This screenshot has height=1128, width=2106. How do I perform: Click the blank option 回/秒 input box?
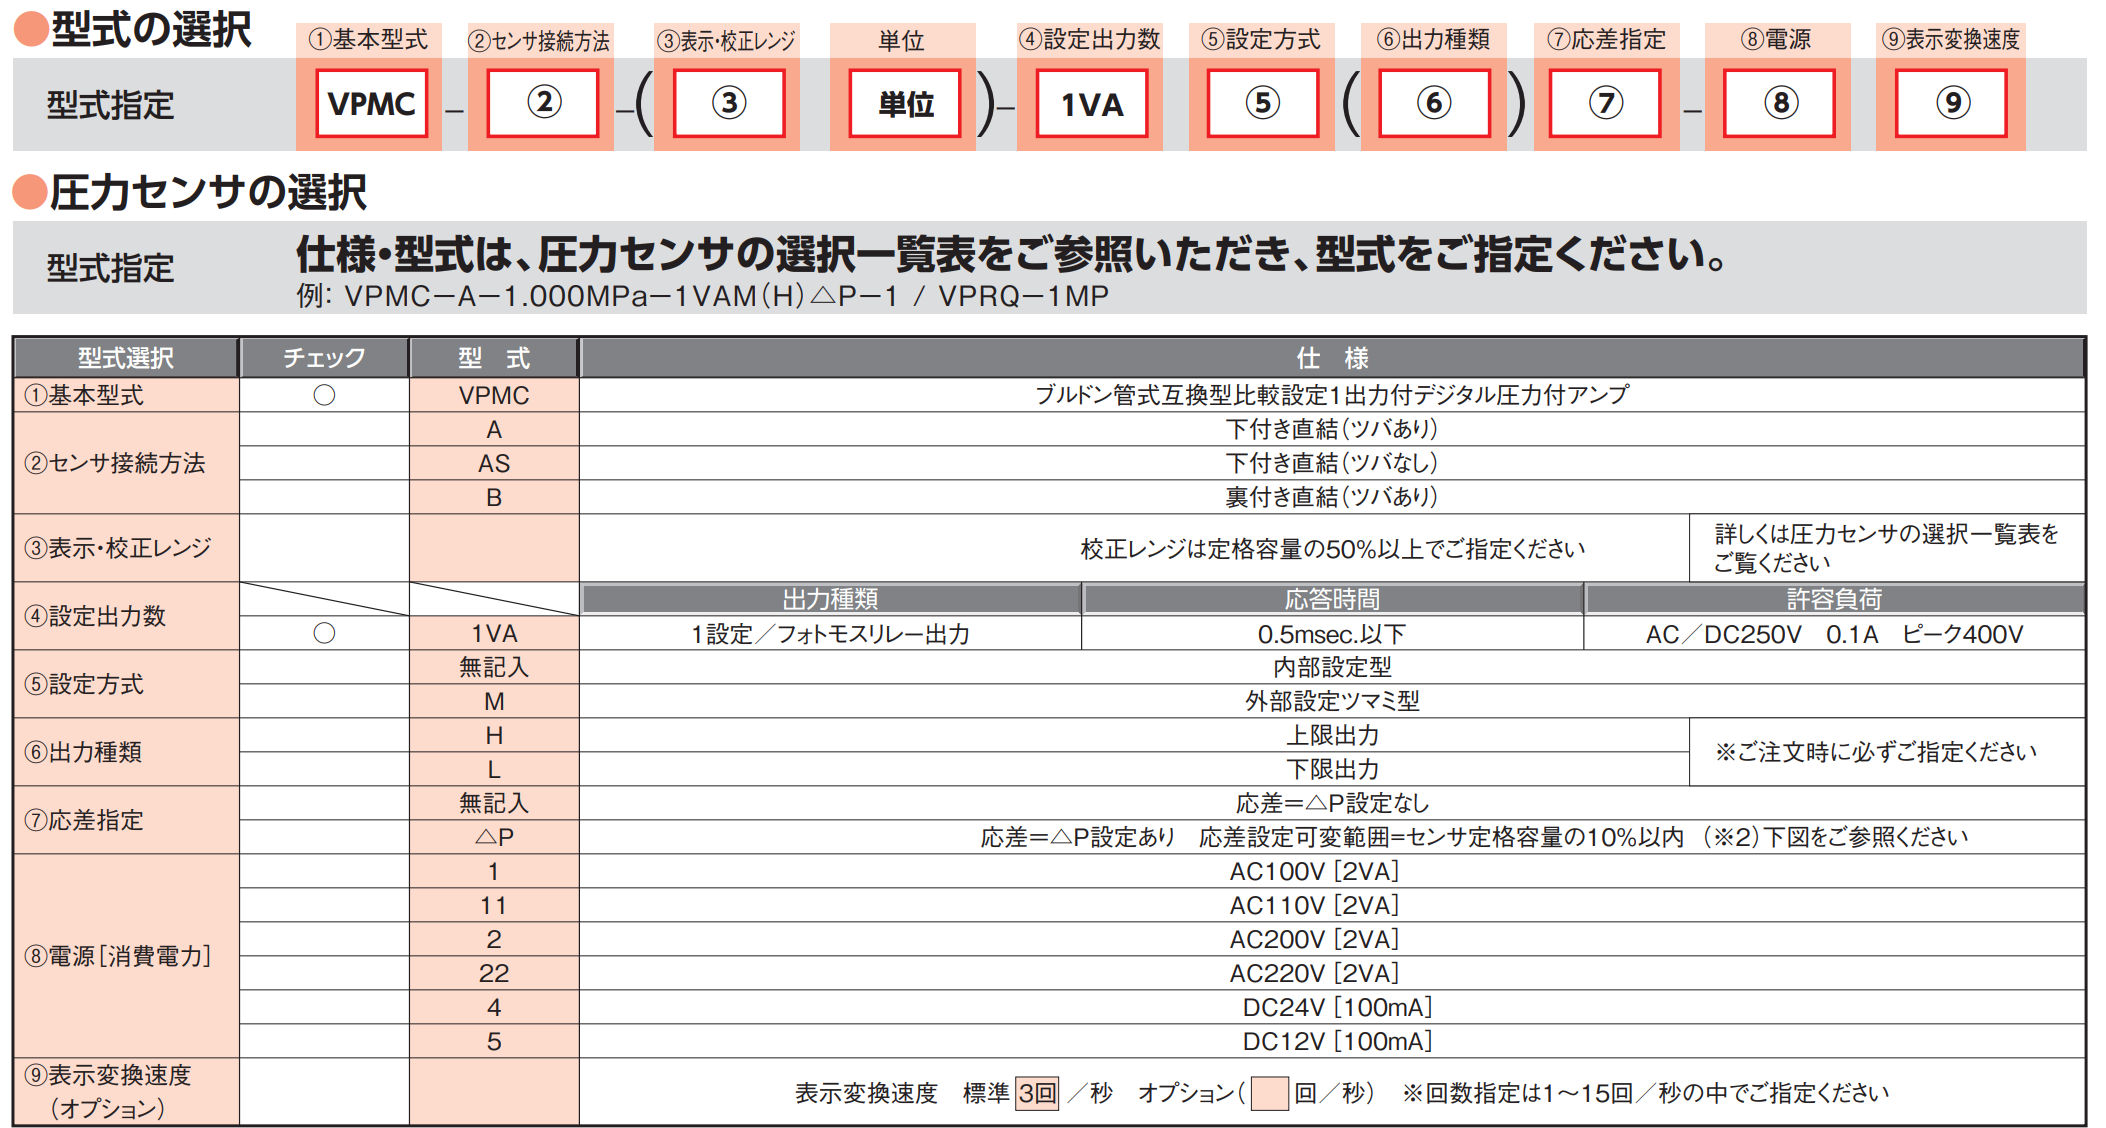click(1270, 1093)
